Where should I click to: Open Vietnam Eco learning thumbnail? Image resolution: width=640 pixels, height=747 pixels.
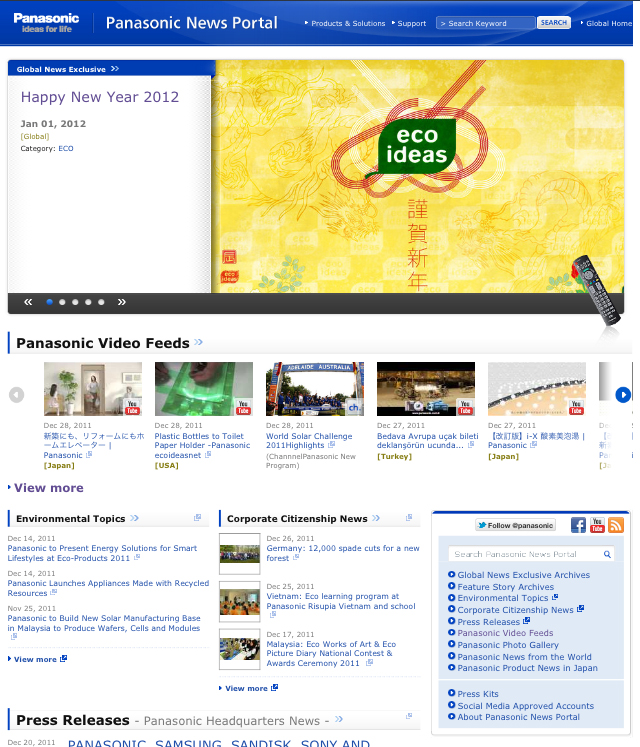(x=240, y=602)
